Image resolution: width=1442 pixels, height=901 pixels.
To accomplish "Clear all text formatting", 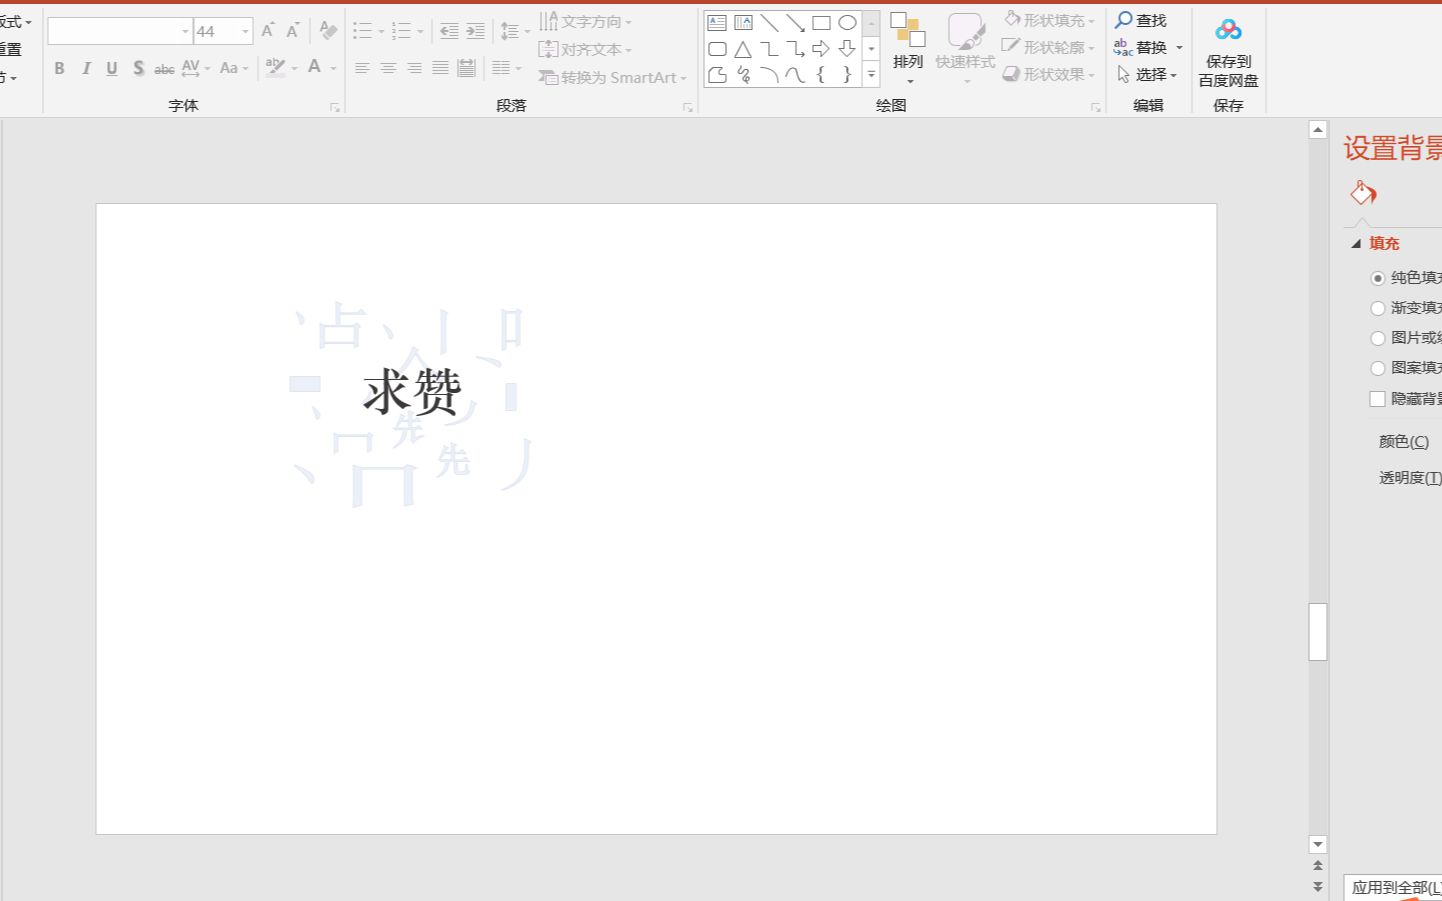I will click(x=328, y=31).
